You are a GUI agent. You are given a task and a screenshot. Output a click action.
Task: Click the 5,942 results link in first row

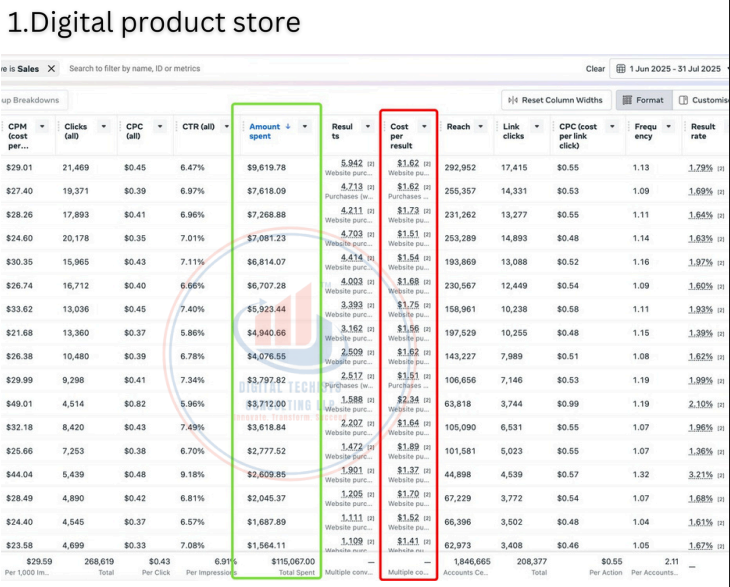click(351, 163)
